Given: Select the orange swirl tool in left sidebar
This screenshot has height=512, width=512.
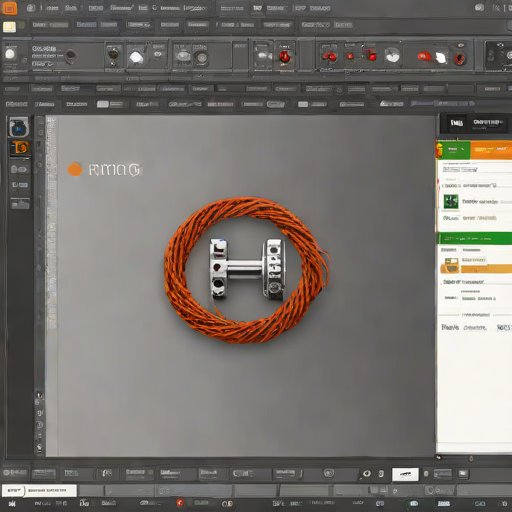Looking at the screenshot, I should 20,148.
